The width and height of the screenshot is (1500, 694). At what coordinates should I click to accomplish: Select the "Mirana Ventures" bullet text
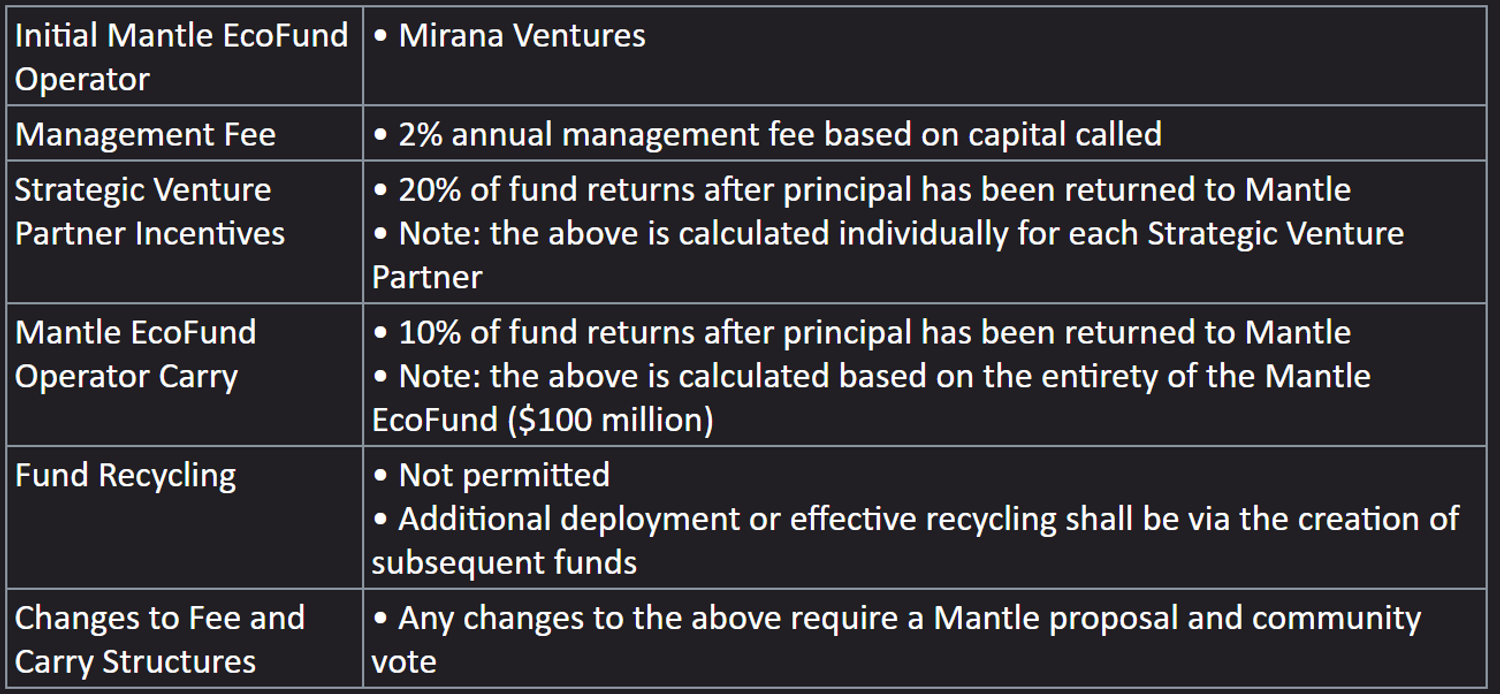(x=521, y=36)
